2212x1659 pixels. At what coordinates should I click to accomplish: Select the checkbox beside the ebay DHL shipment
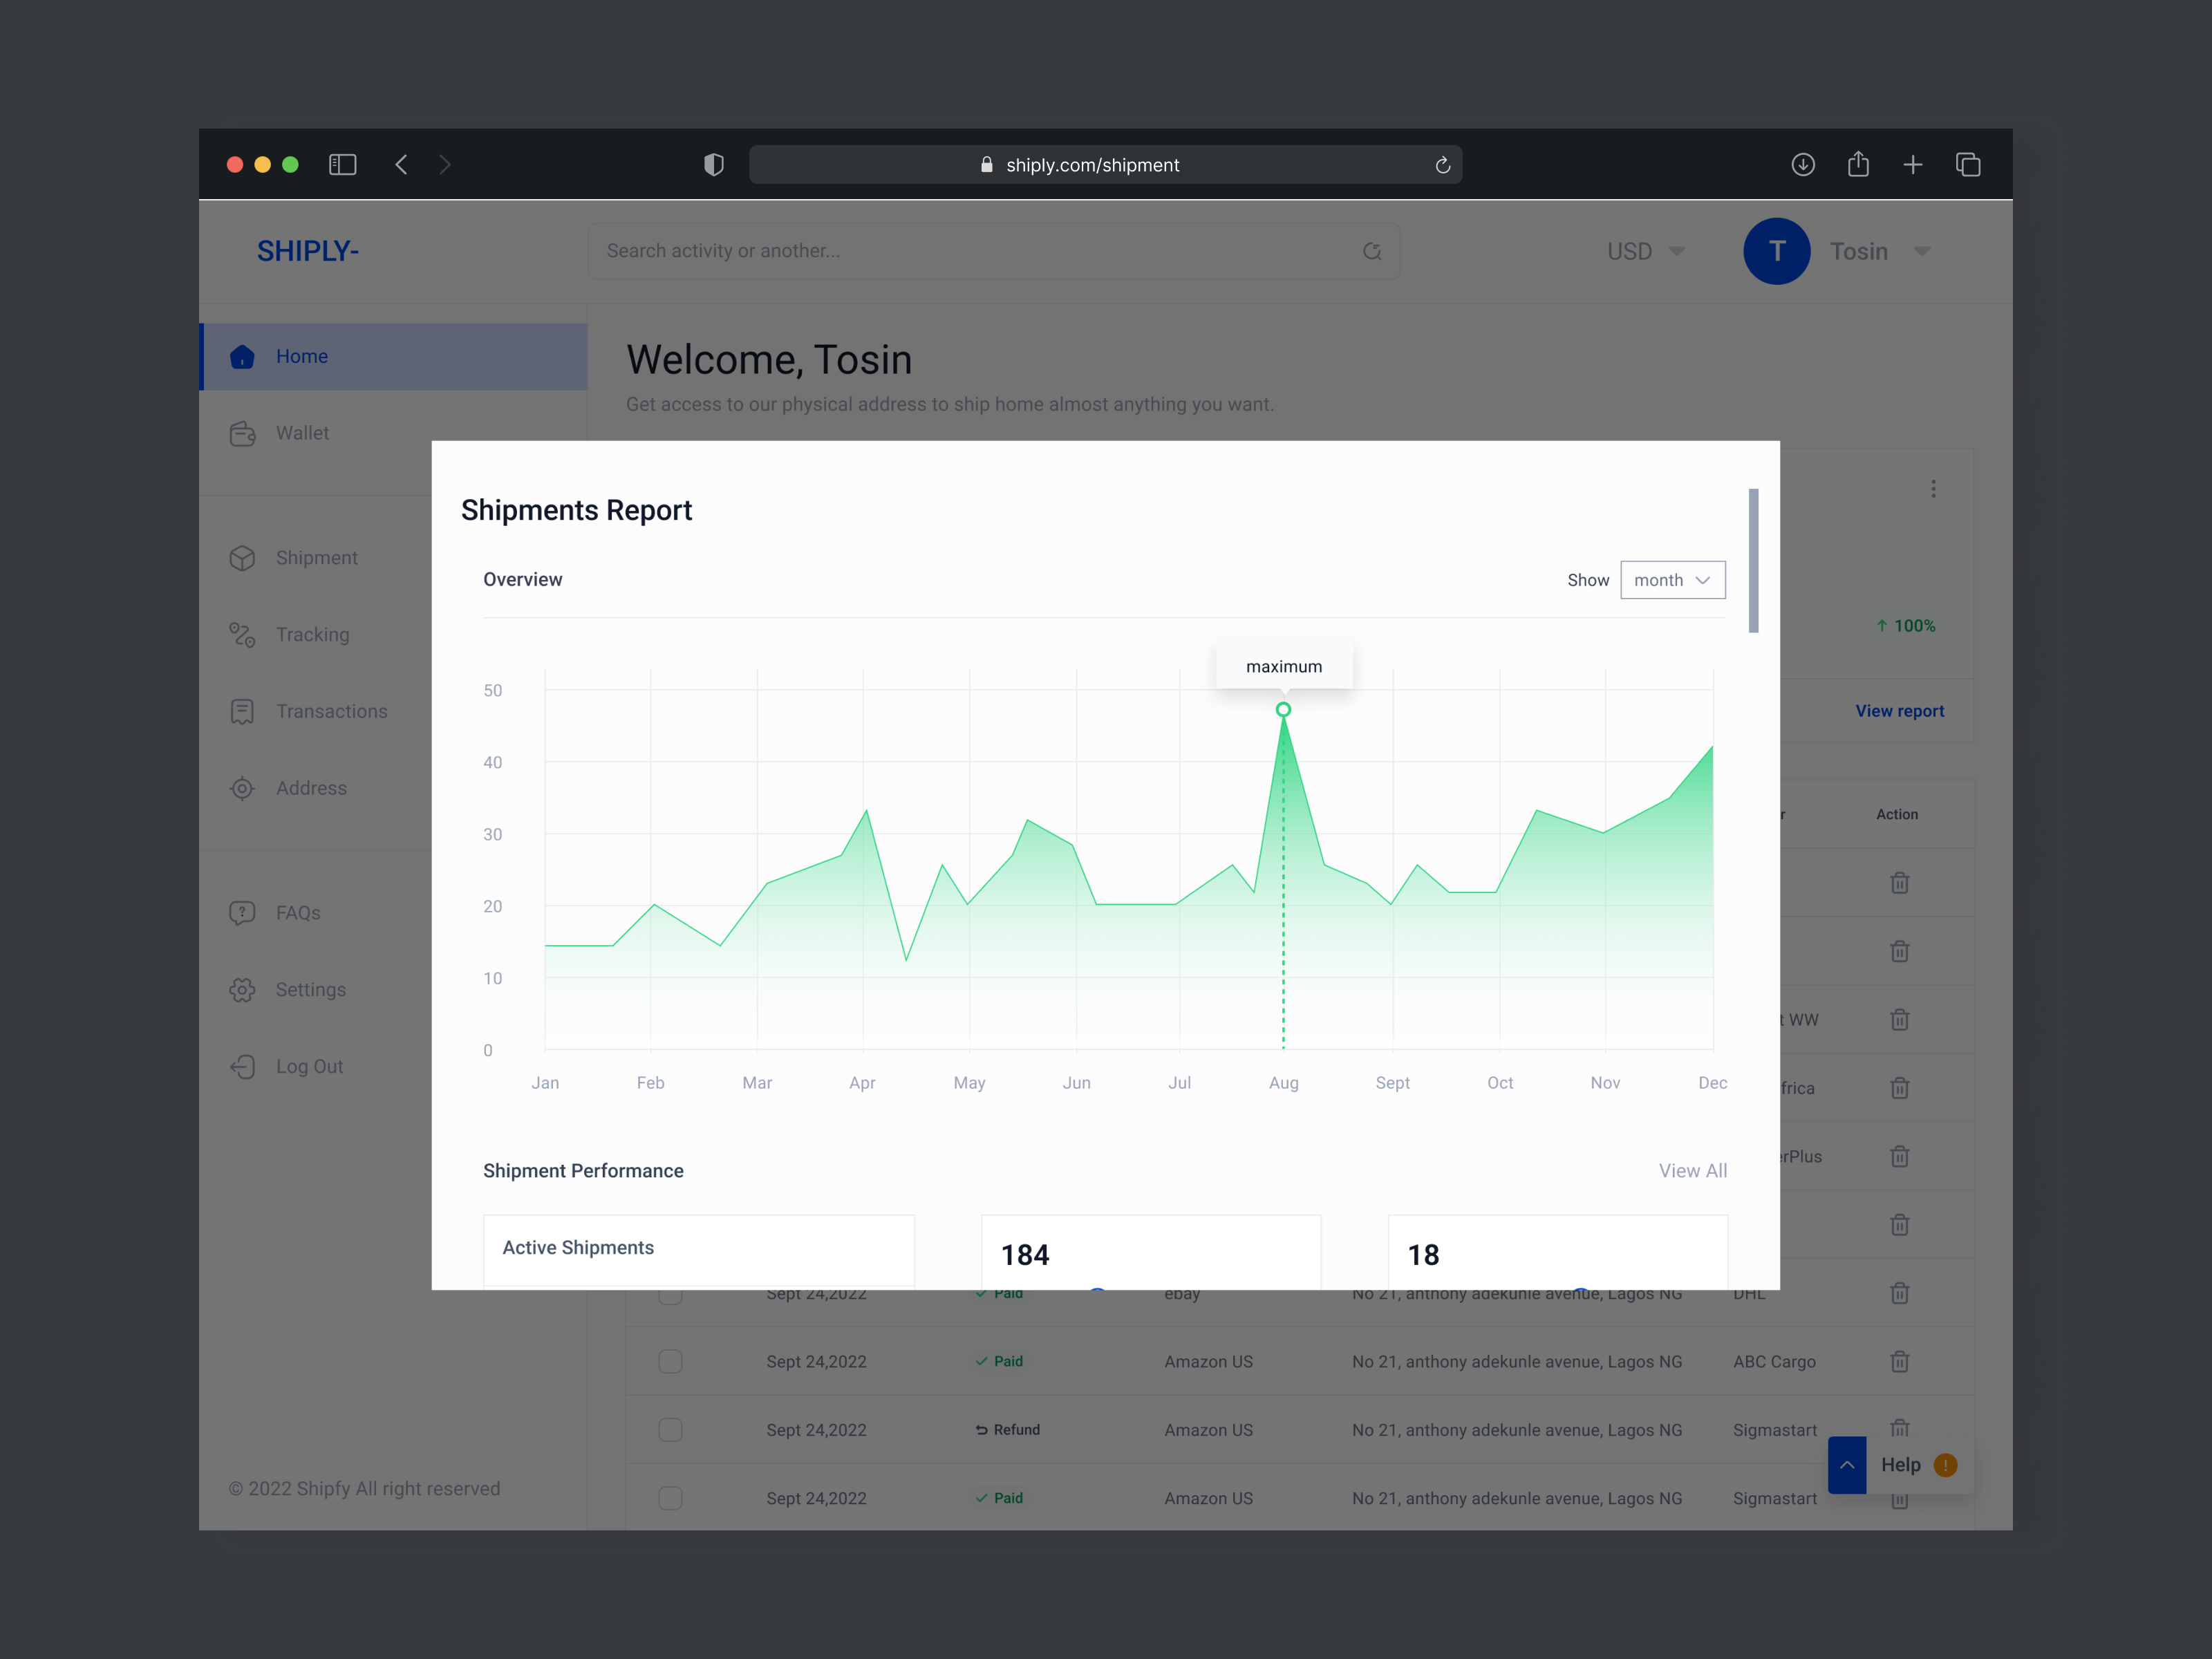(x=670, y=1293)
